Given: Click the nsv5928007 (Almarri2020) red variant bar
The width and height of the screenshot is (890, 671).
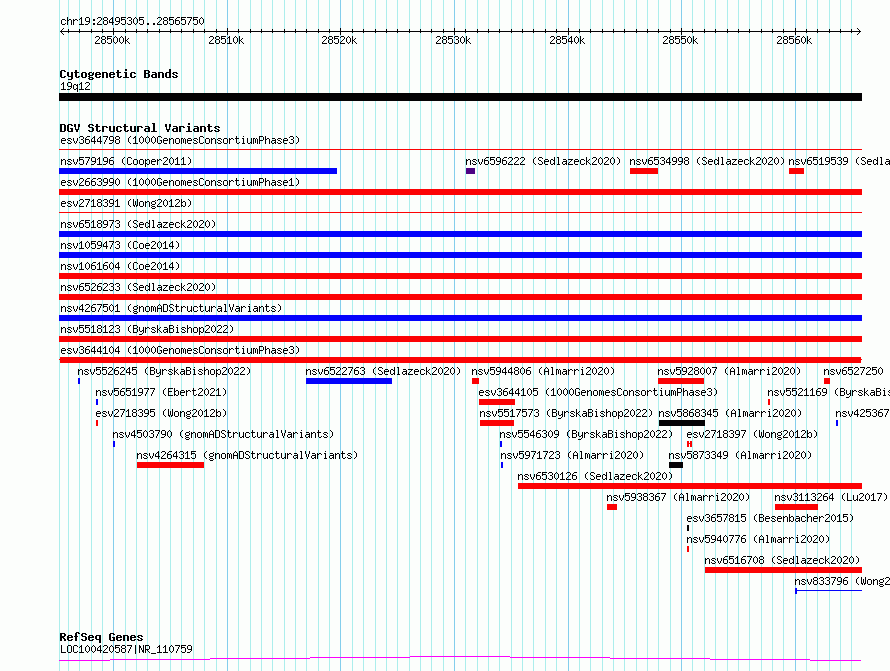Looking at the screenshot, I should (x=681, y=381).
